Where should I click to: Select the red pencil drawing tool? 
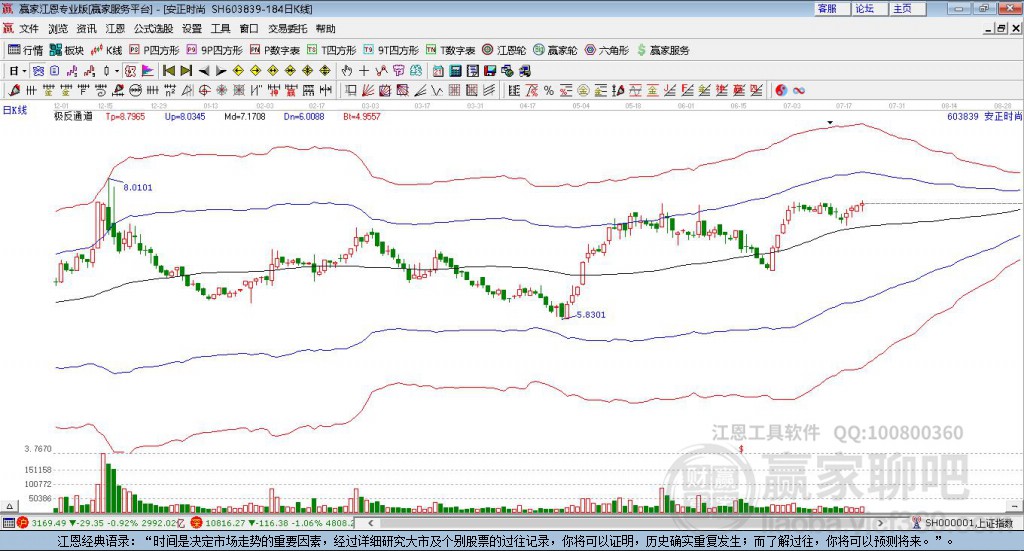click(14, 90)
